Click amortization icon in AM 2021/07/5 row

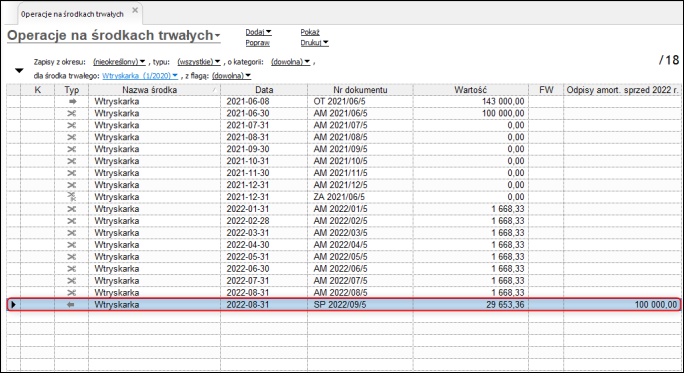coord(72,125)
